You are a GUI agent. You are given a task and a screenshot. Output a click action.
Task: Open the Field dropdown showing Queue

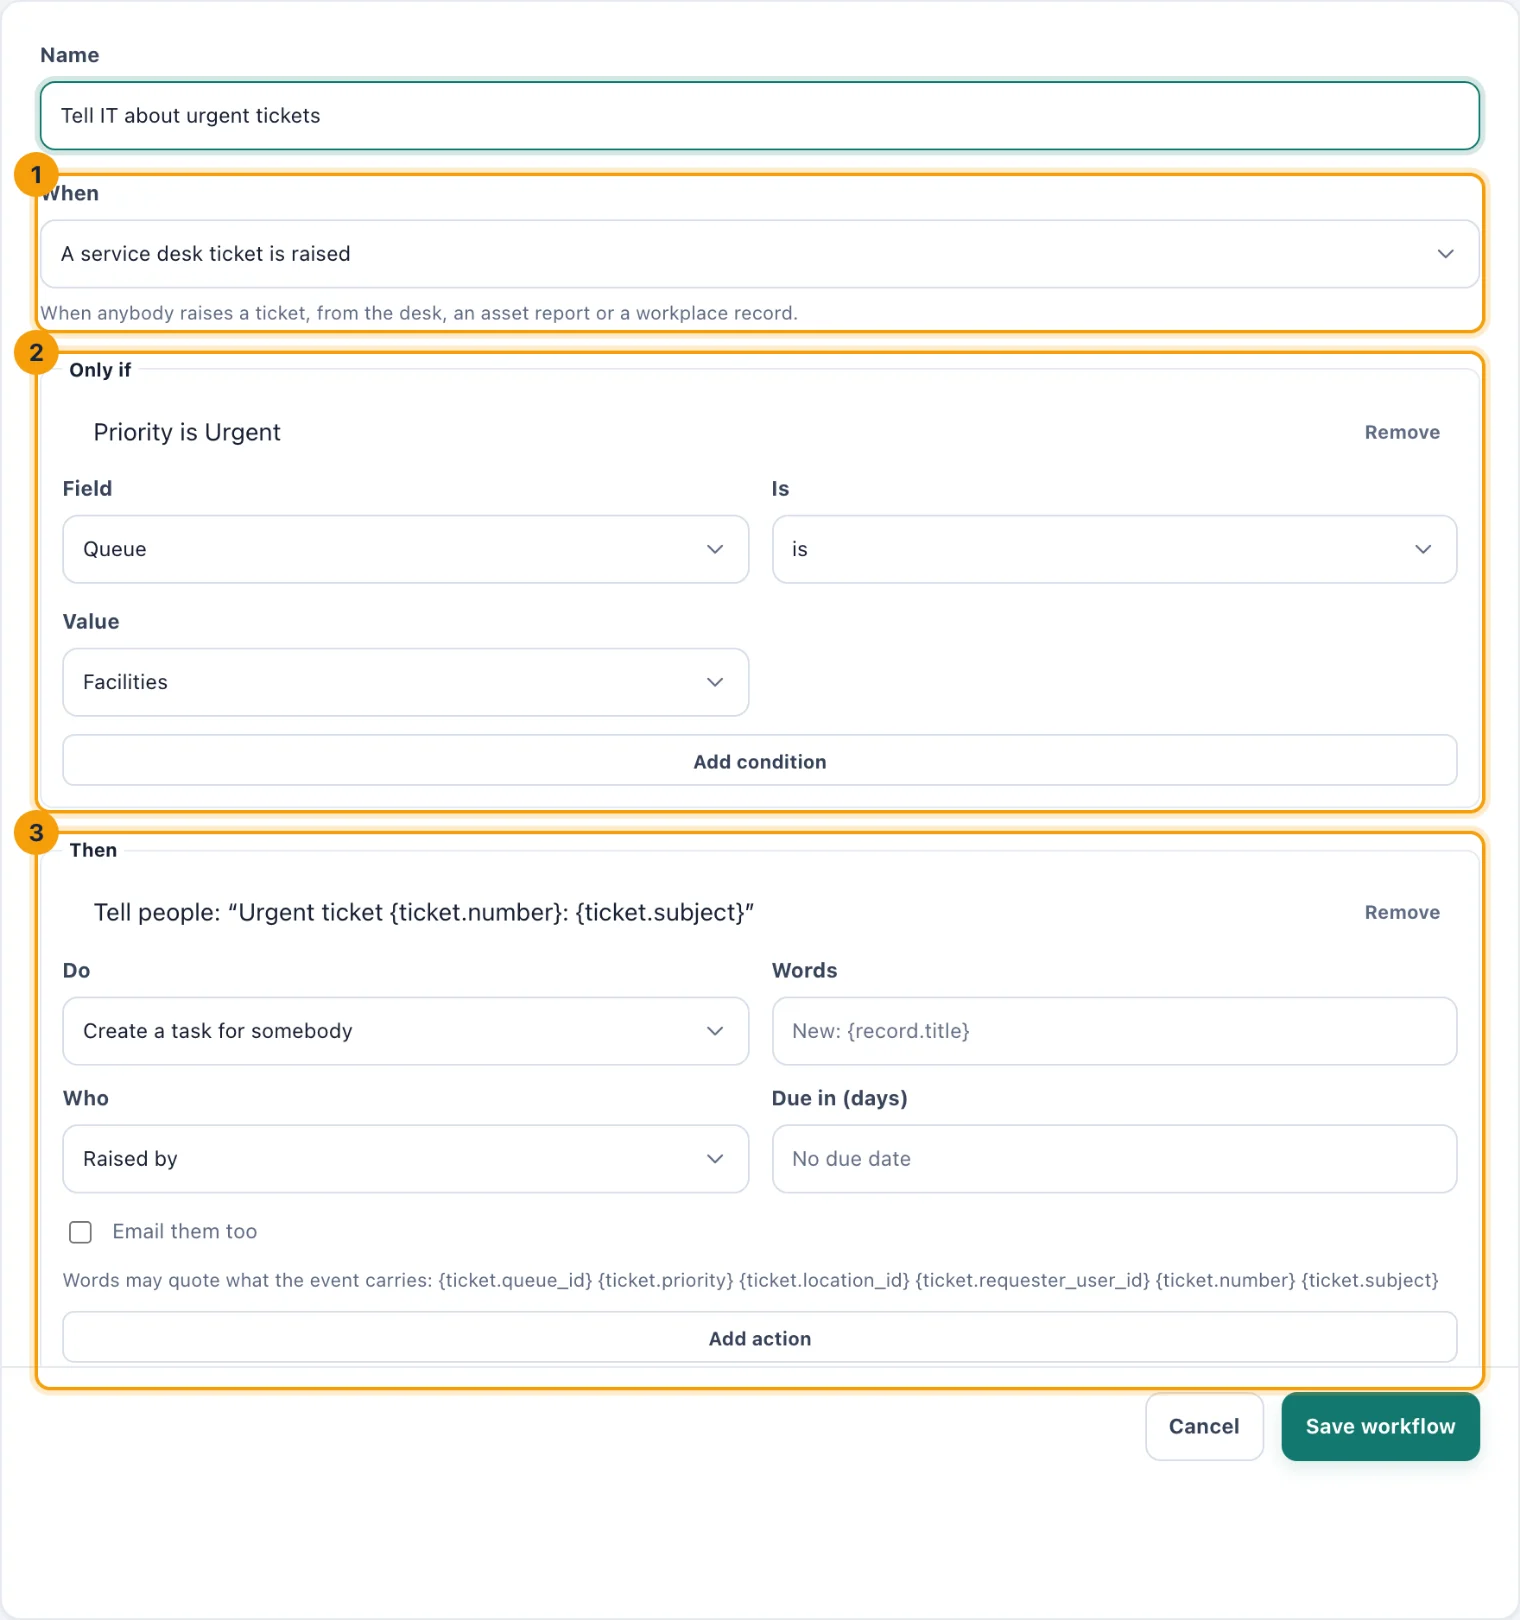point(406,549)
